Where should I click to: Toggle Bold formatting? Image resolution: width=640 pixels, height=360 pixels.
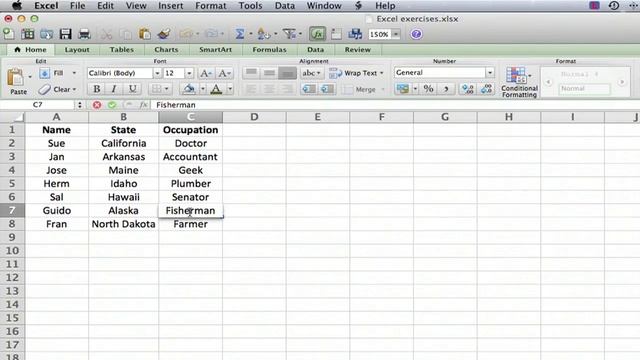97,89
